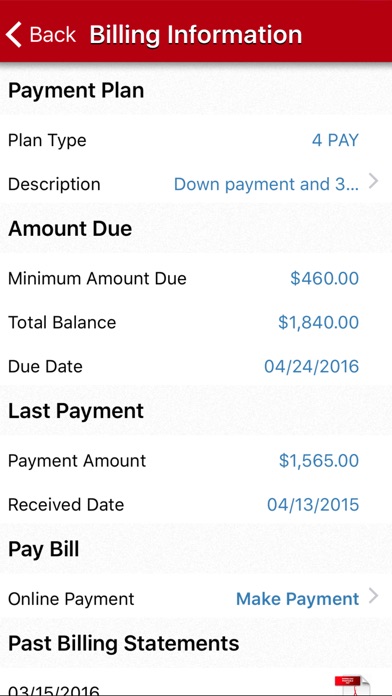This screenshot has height=696, width=392.
Task: Expand the Description row chevron
Action: (x=373, y=182)
